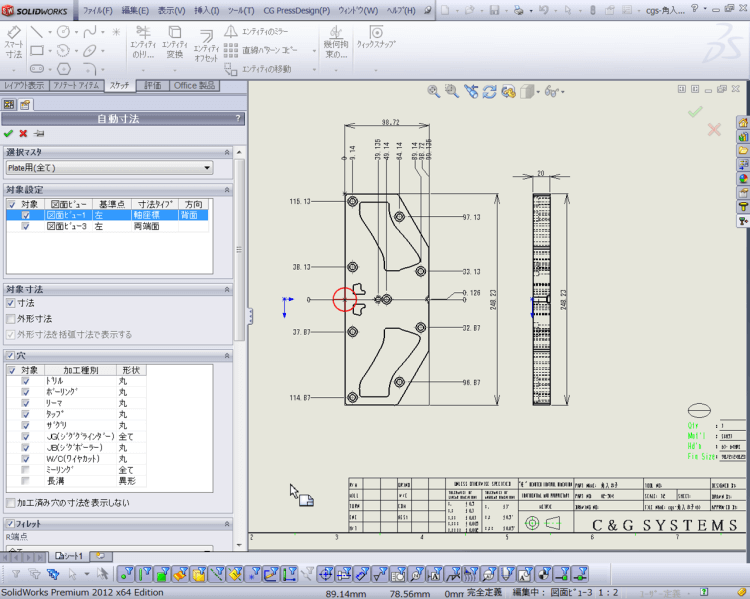Select the Circle sketch tool
Viewport: 750px width, 599px height.
63,32
